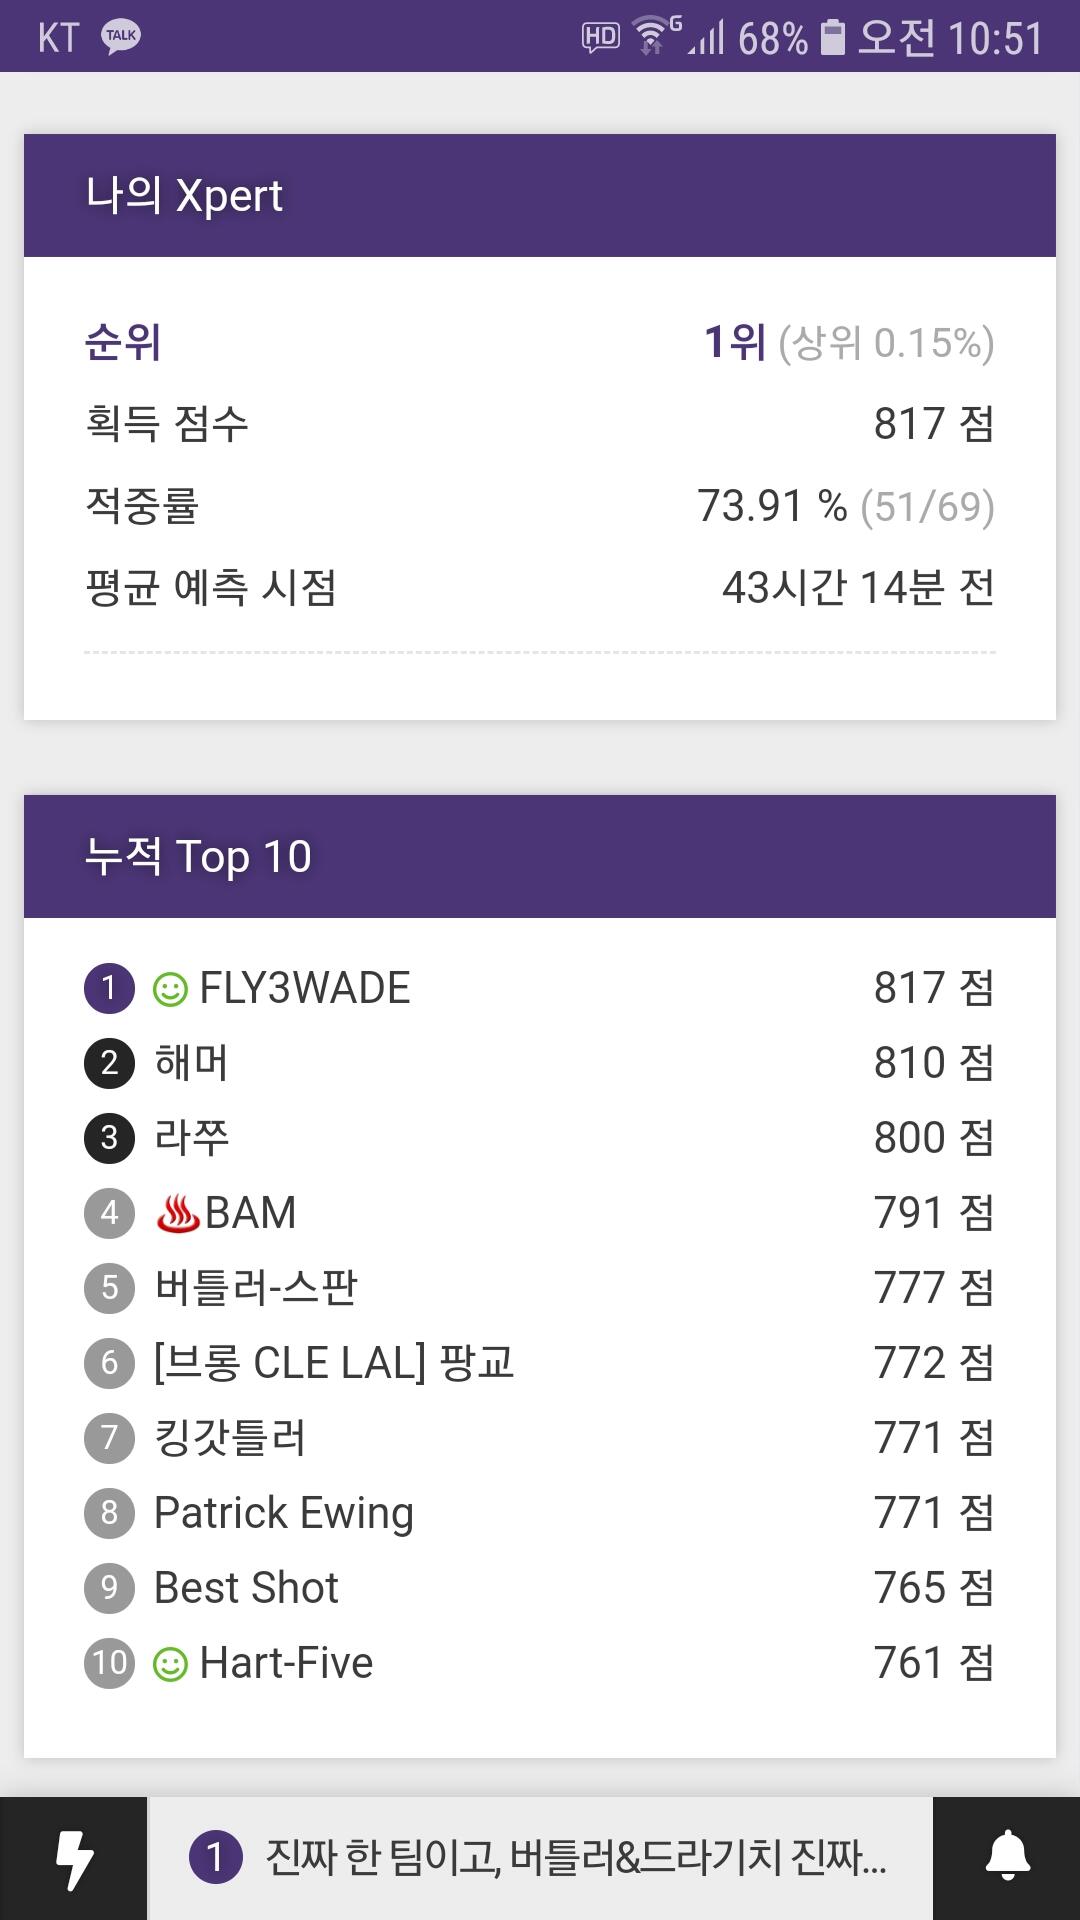Tap the green smiley icon beside FLY3WADE

pos(170,989)
